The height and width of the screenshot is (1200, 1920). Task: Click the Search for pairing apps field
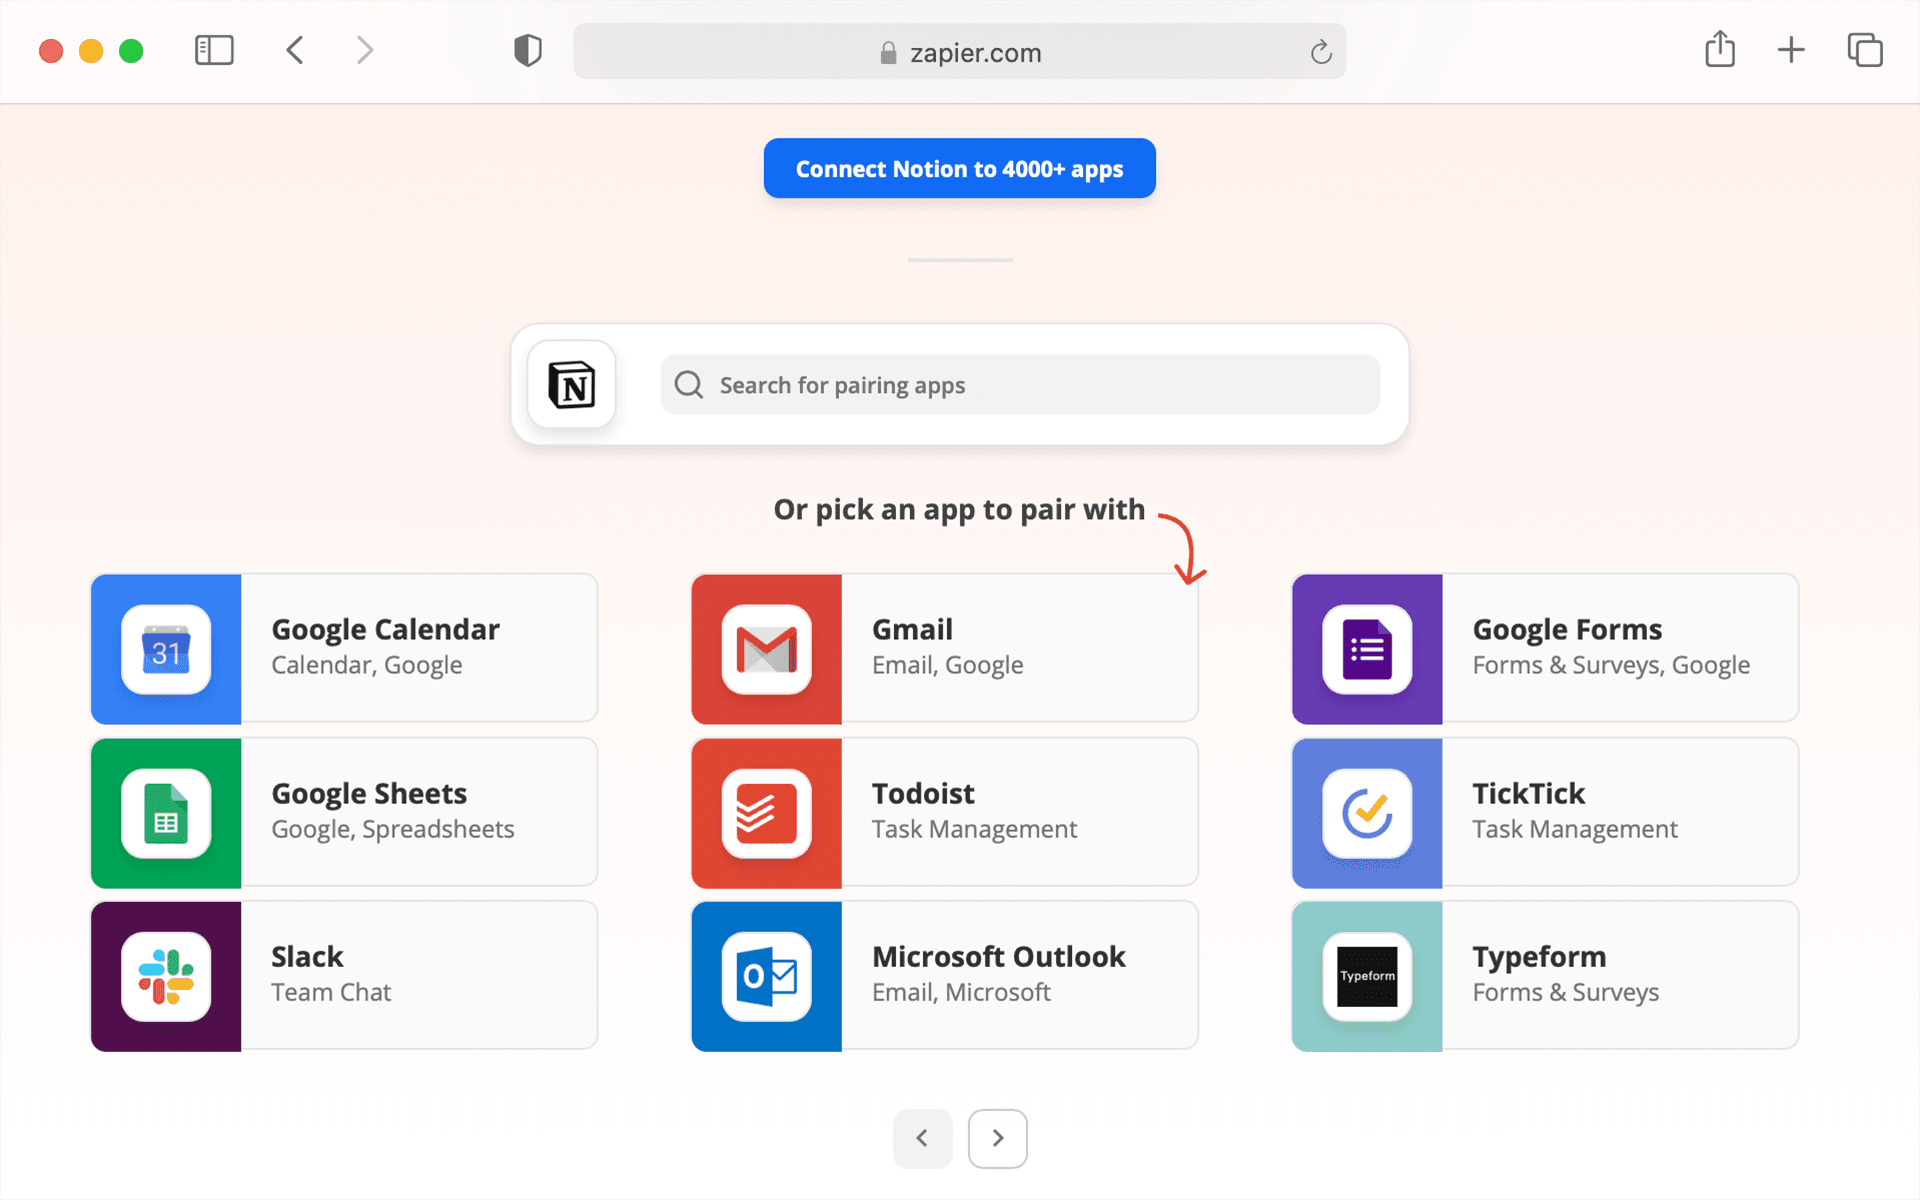tap(1020, 385)
